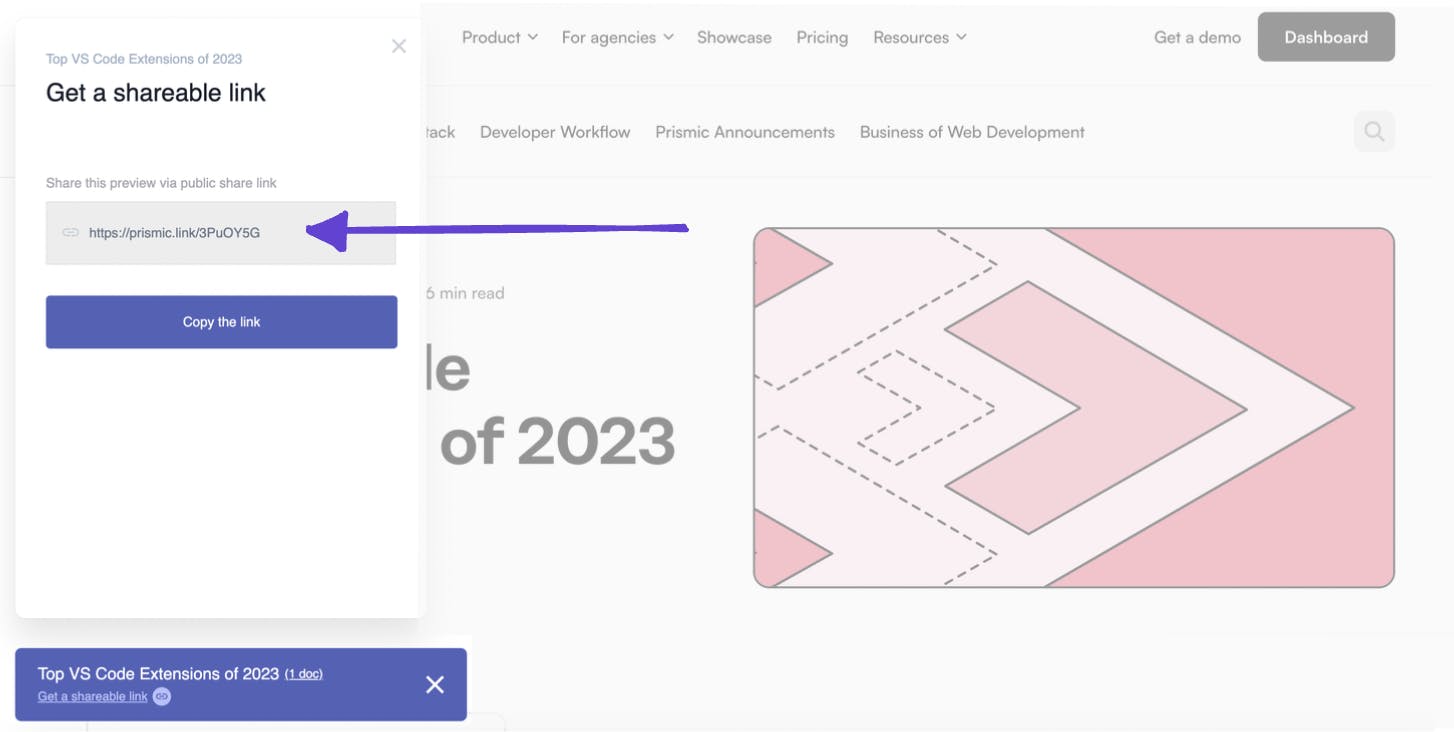Click Share this preview via public share link label
This screenshot has width=1454, height=732.
161,183
